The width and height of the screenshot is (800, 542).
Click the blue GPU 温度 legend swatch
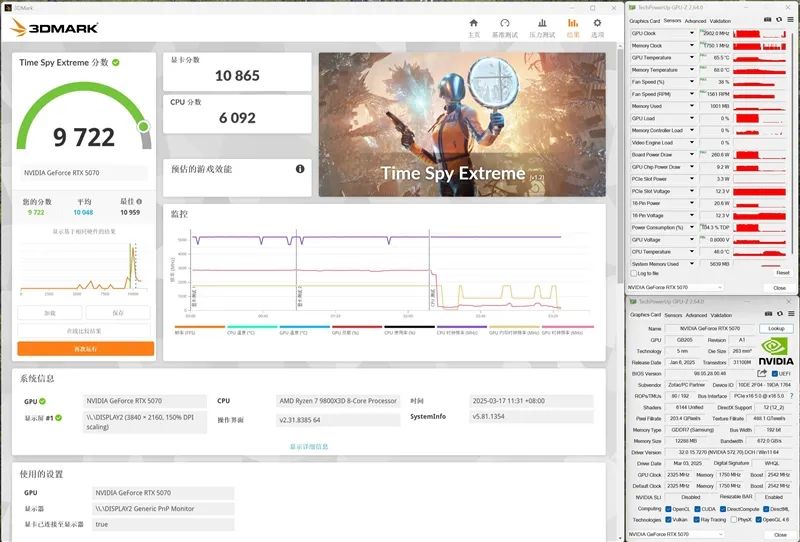tap(305, 327)
